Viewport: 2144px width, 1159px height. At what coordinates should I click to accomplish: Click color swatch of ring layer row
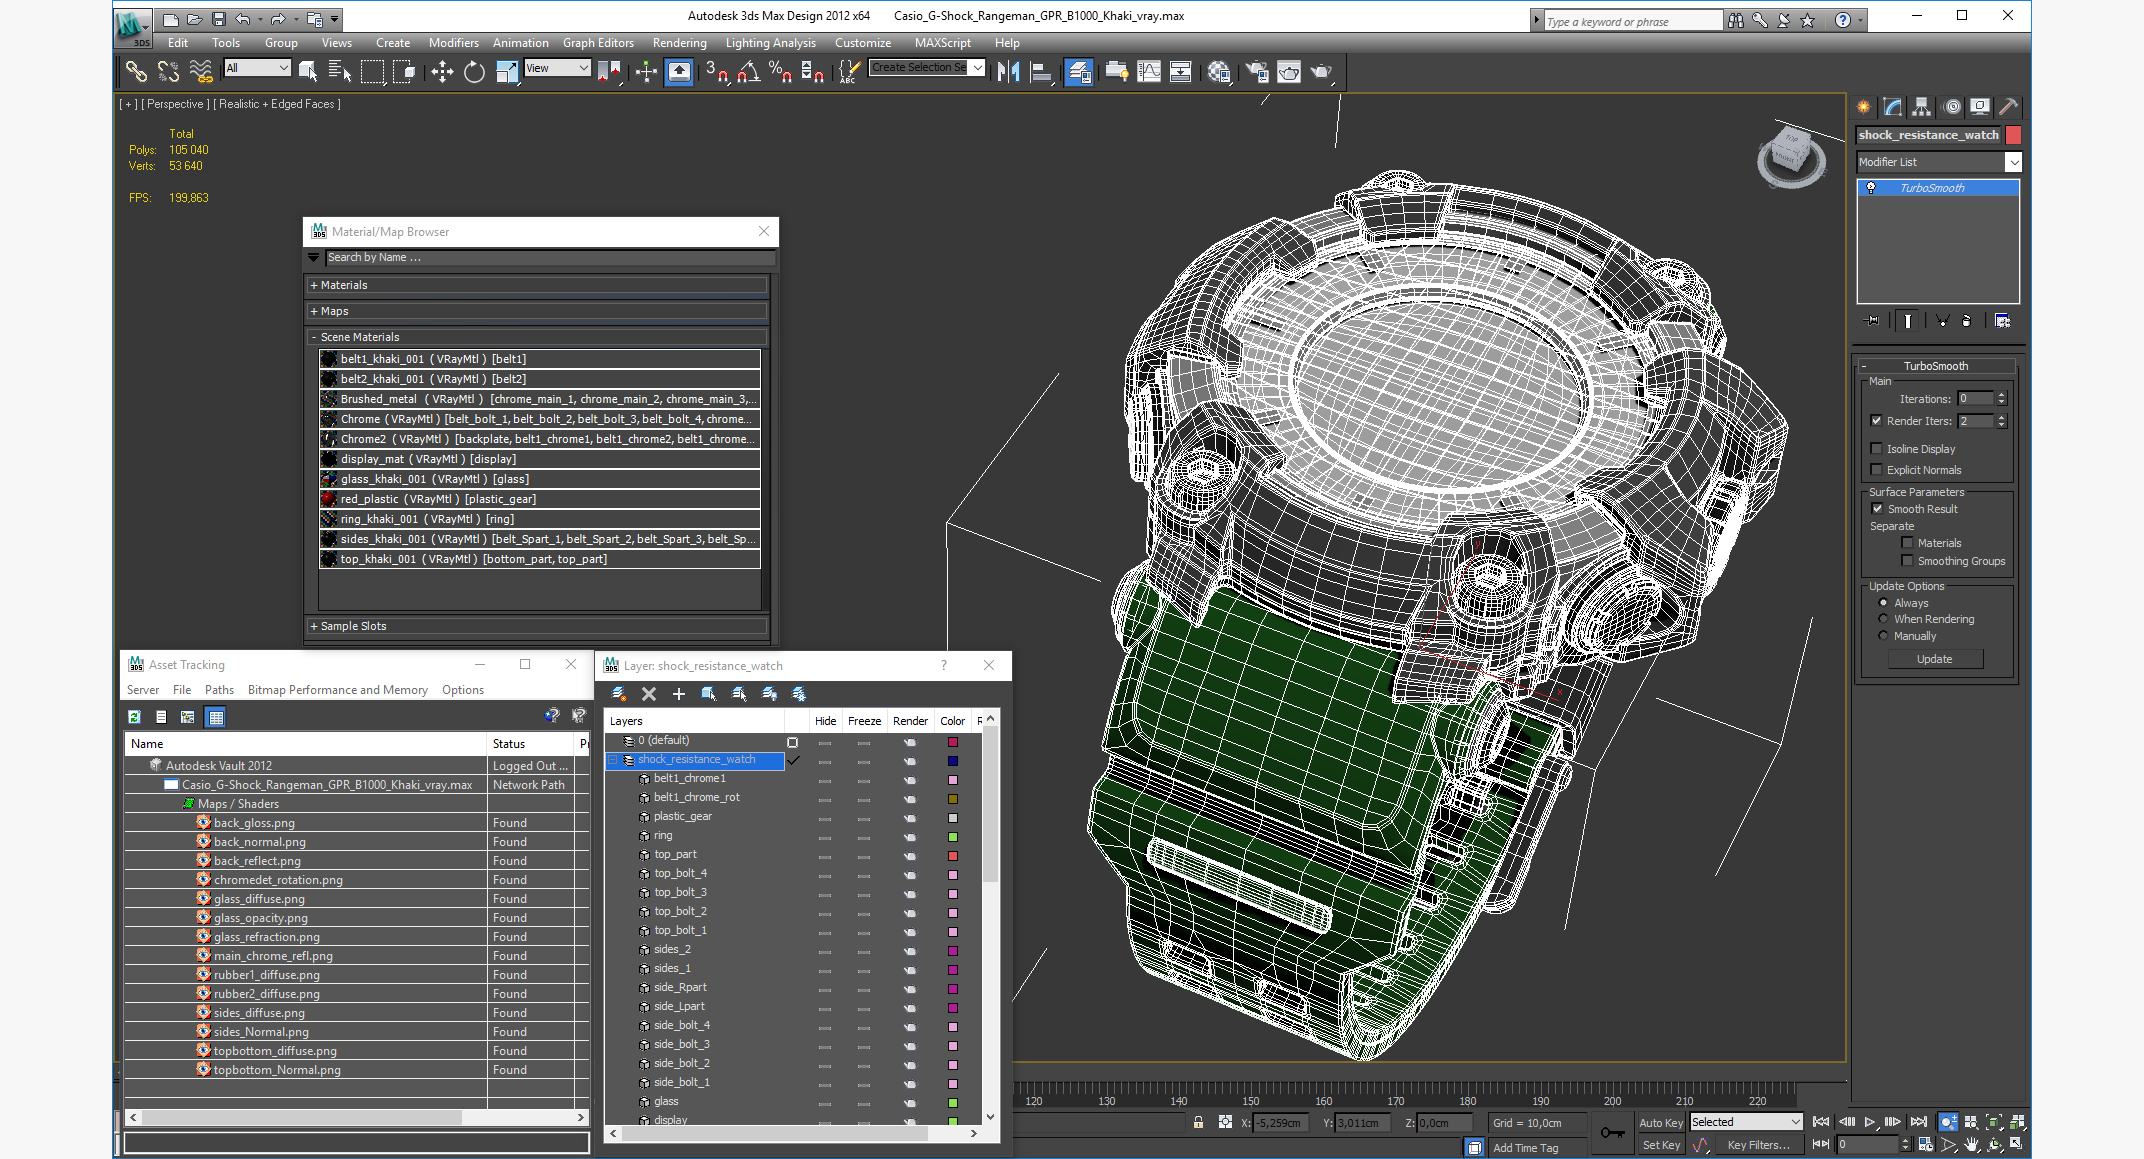tap(953, 837)
